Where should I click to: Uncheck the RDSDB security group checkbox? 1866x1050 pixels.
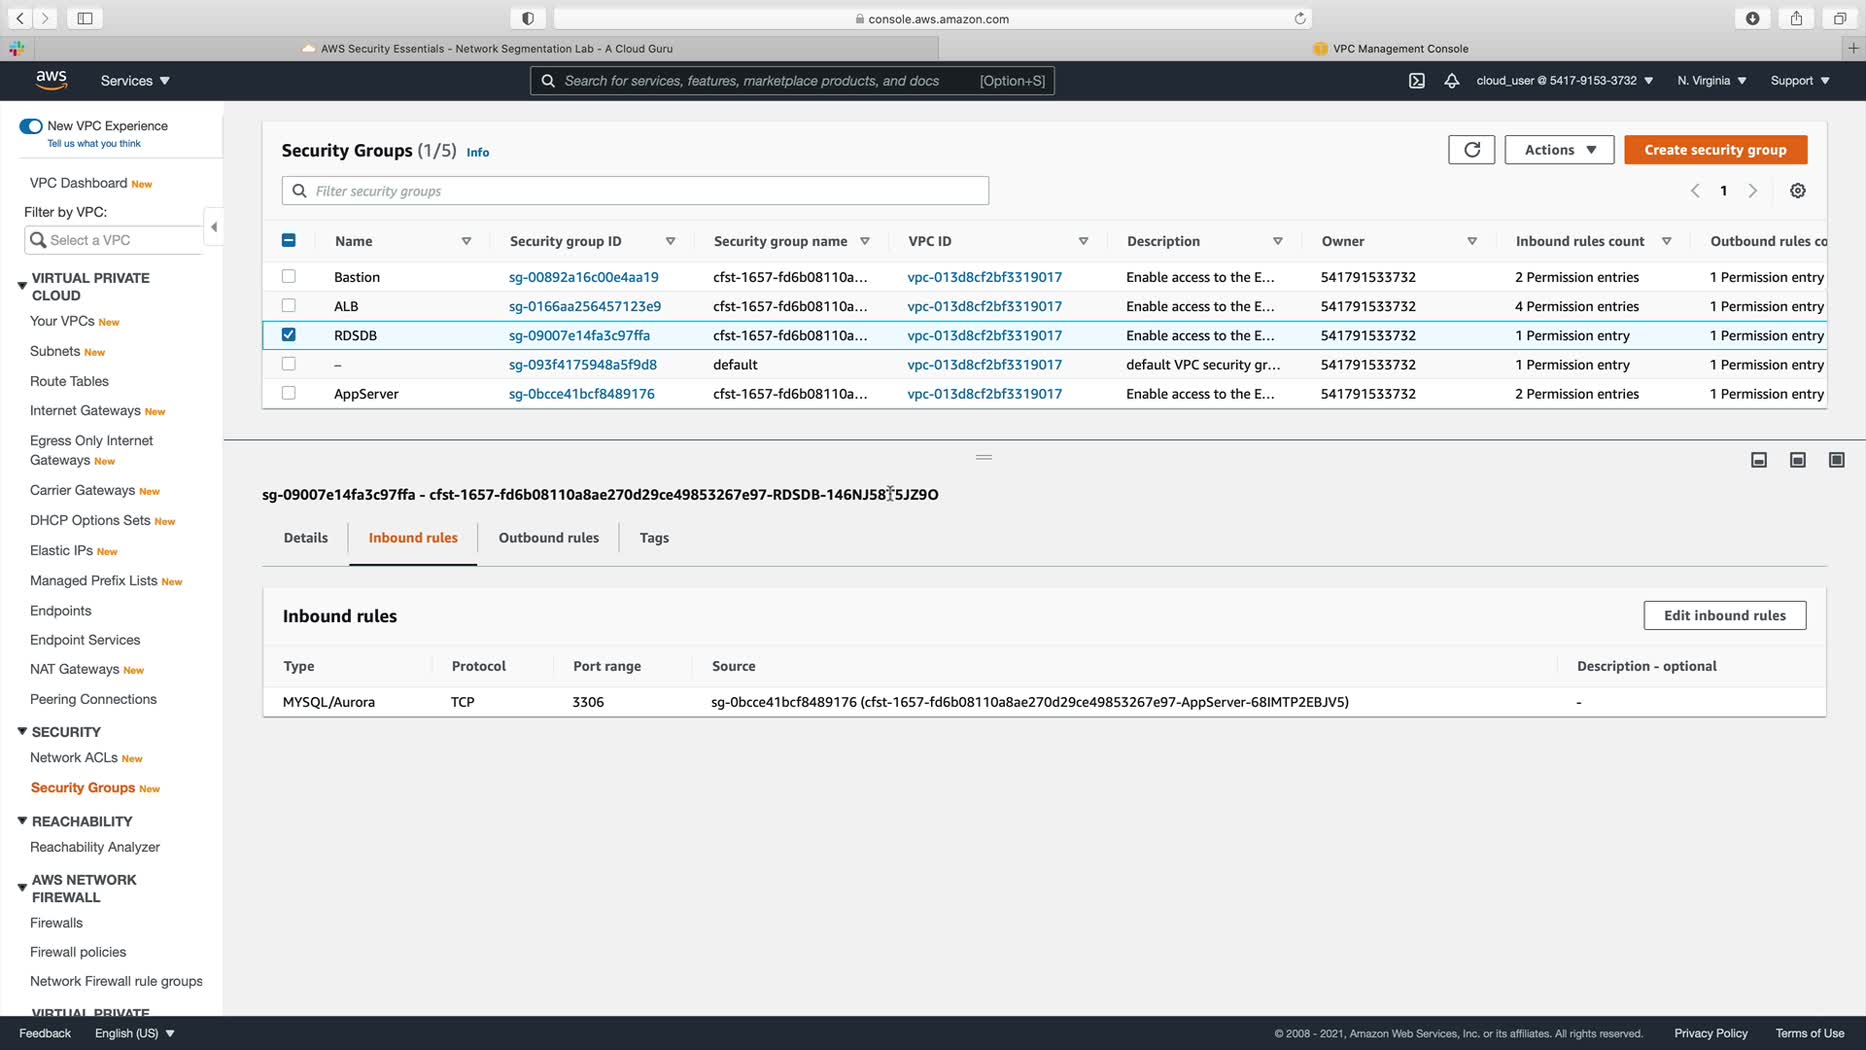289,335
